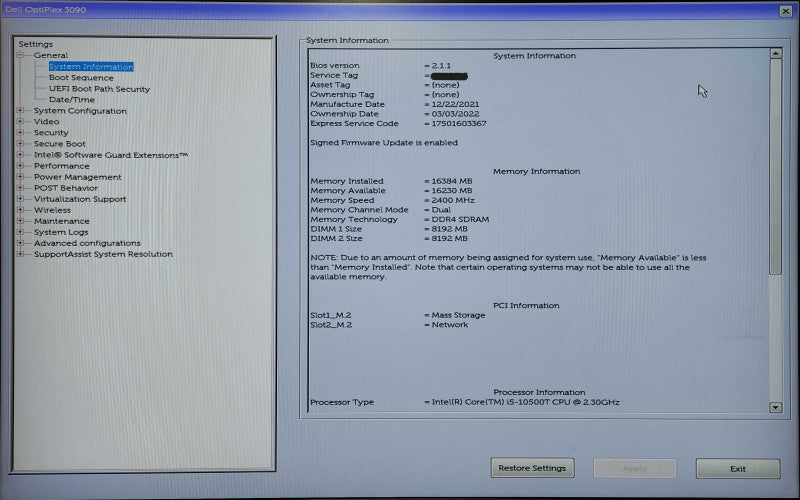The image size is (800, 500).
Task: Open Date/Time settings
Action: pyautogui.click(x=71, y=99)
